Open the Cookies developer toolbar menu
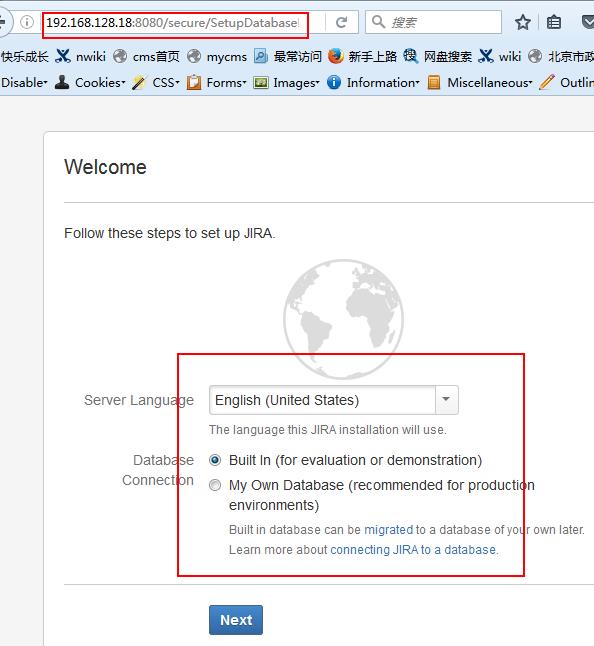The height and width of the screenshot is (646, 594). coord(90,83)
